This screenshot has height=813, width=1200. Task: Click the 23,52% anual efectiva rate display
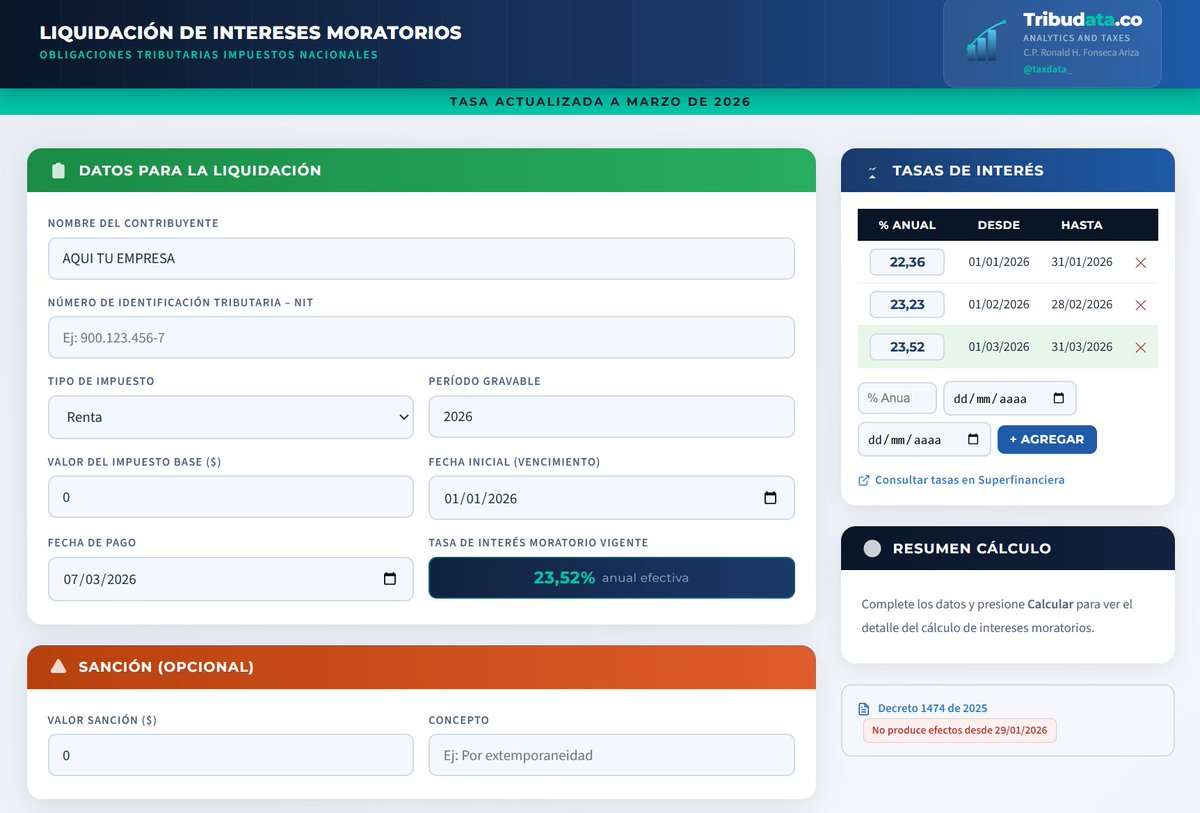(612, 578)
